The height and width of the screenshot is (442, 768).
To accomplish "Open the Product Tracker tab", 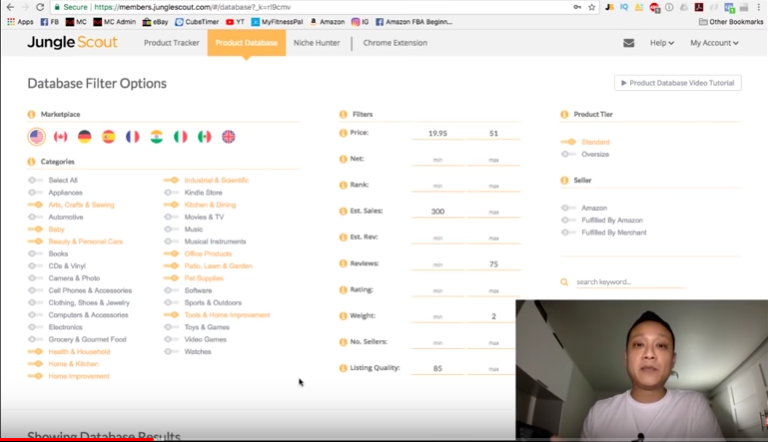I will click(171, 43).
